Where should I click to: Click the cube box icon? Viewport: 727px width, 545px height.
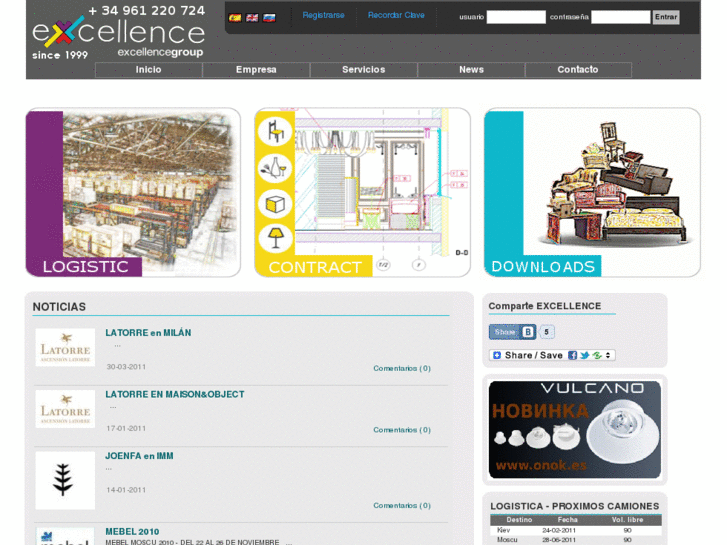pos(275,204)
